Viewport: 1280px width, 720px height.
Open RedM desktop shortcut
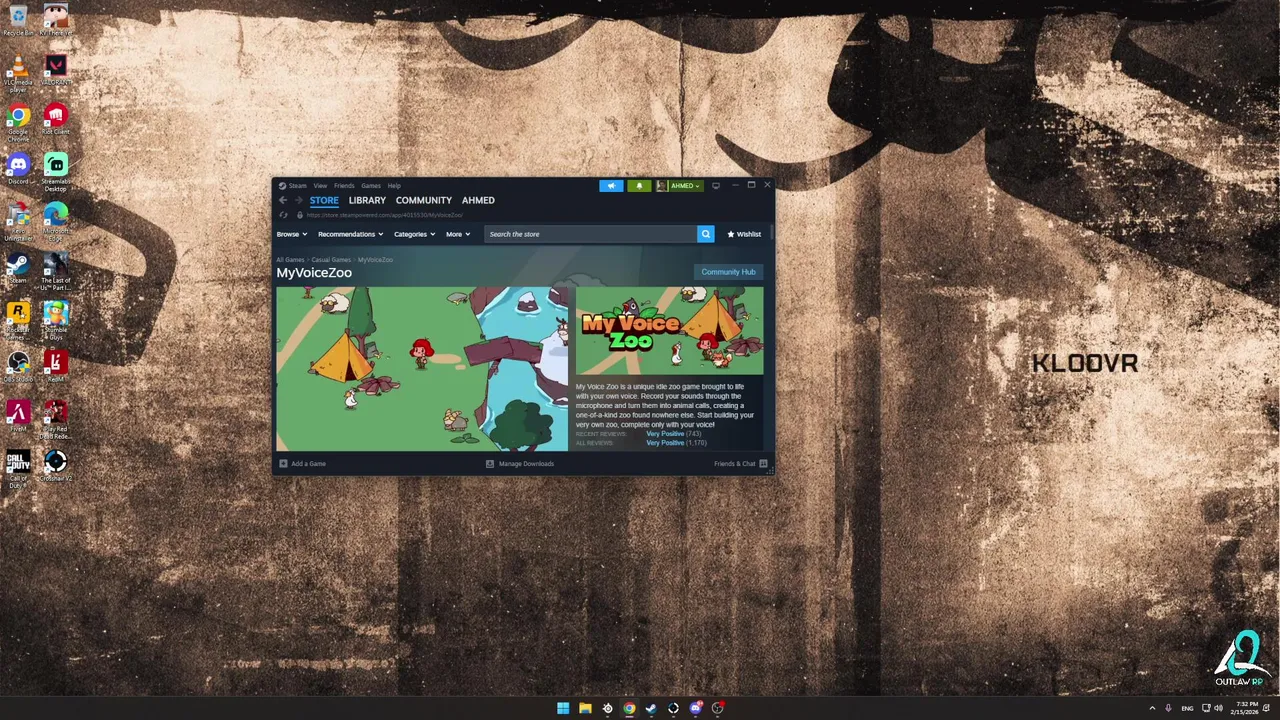[56, 368]
